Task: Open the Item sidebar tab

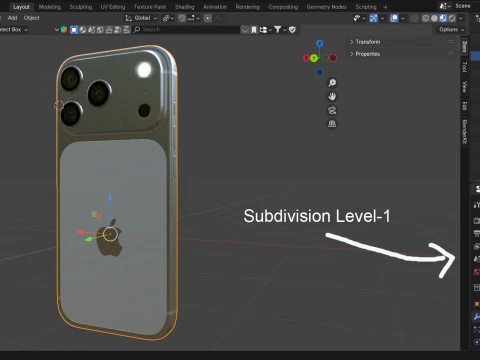Action: 464,46
